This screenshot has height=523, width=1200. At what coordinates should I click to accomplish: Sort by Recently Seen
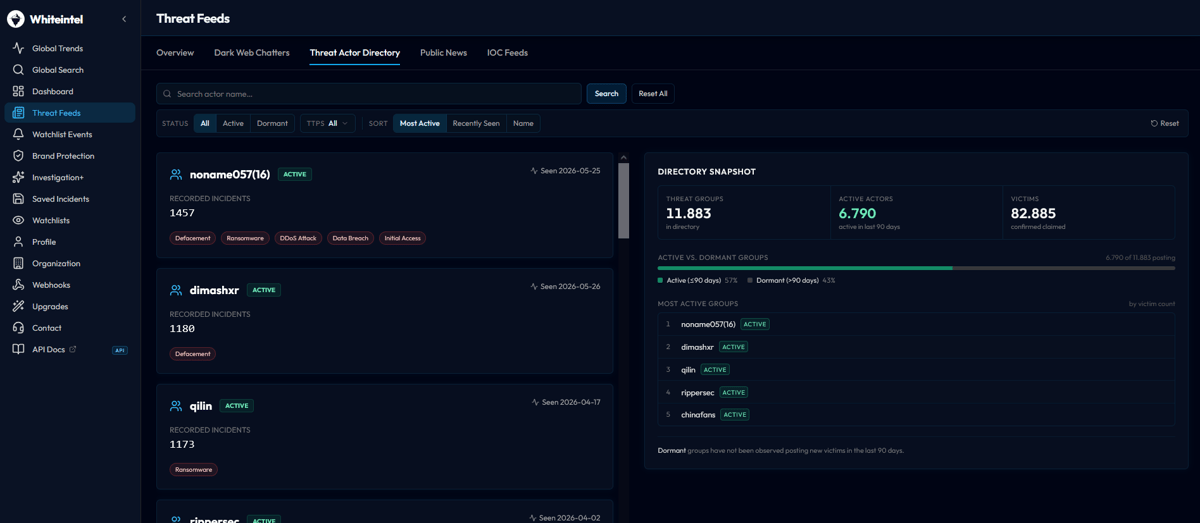(476, 123)
